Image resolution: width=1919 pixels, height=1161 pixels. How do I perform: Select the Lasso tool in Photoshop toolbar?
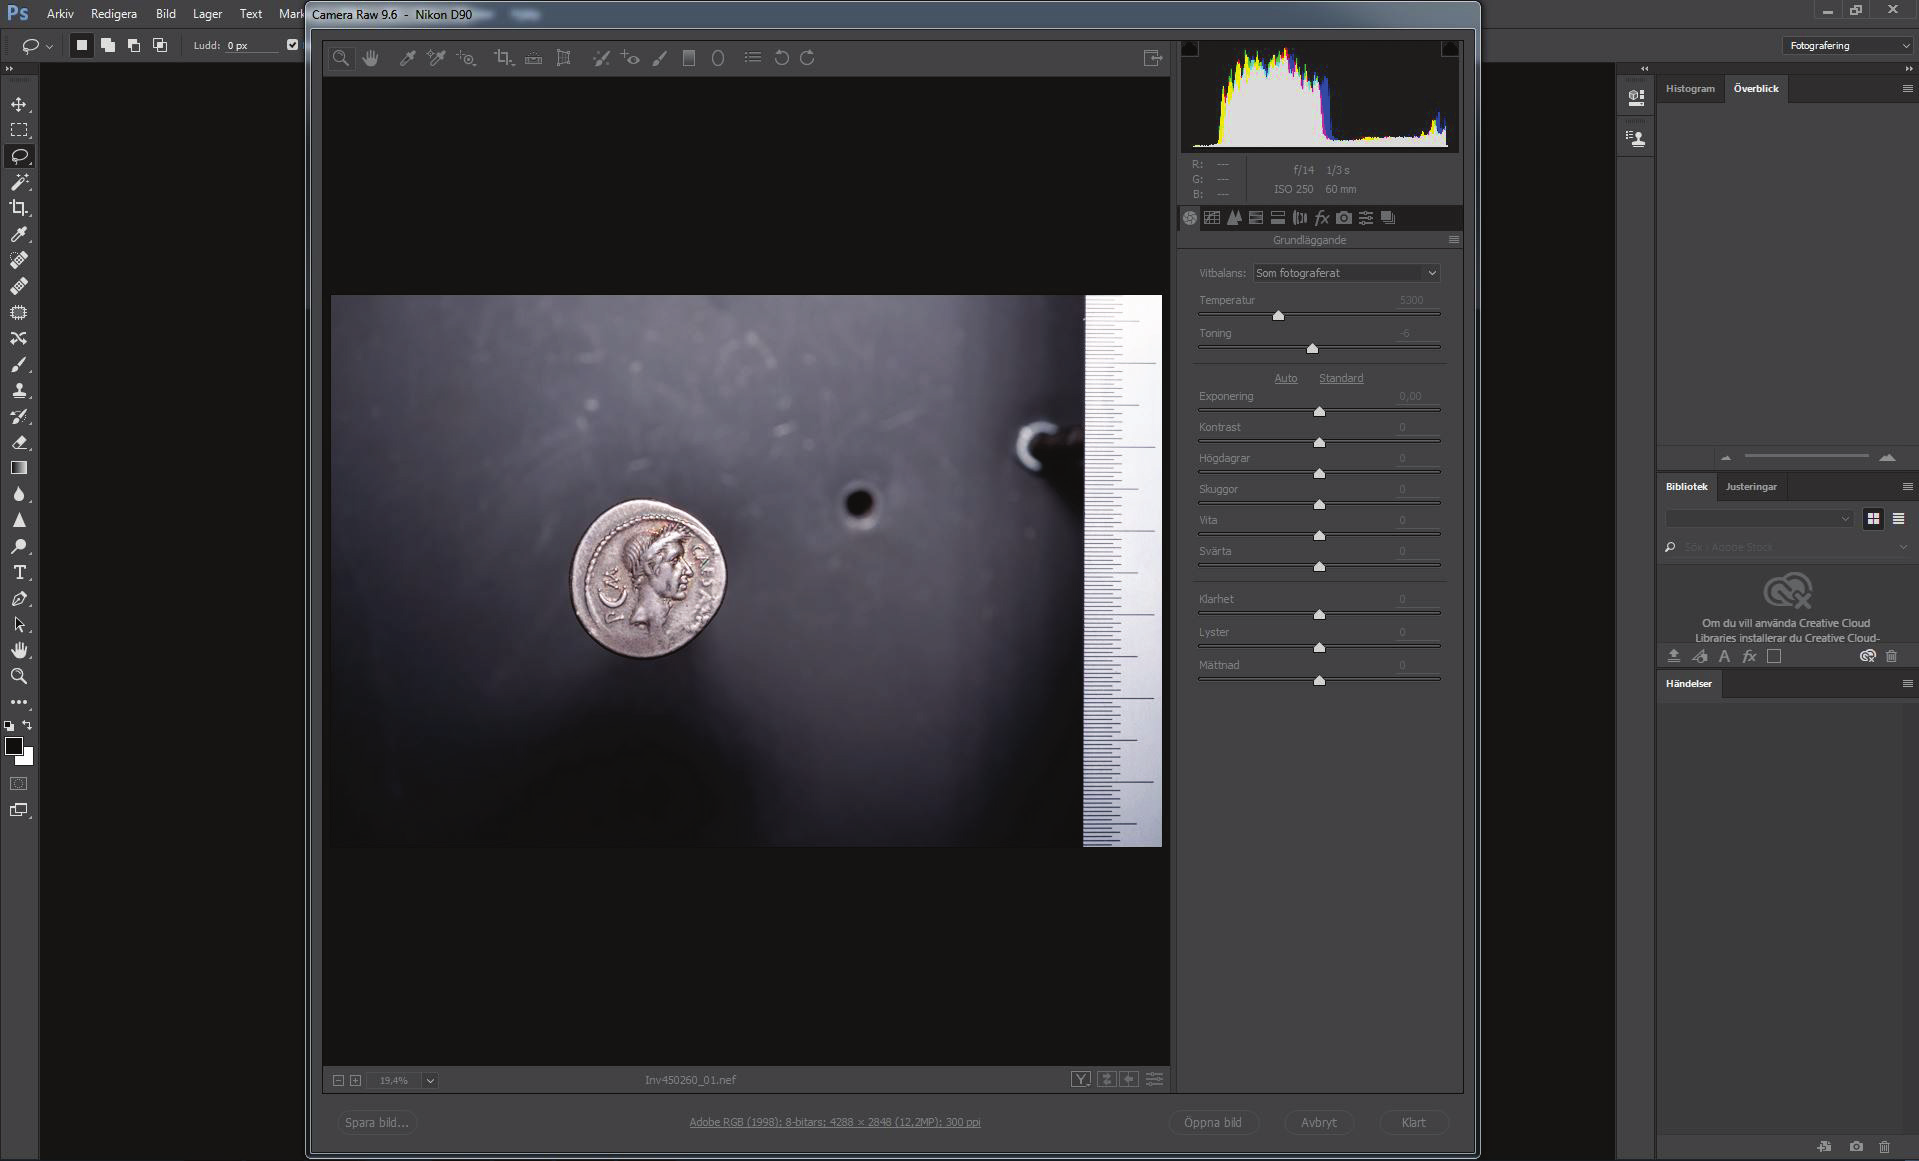[19, 156]
